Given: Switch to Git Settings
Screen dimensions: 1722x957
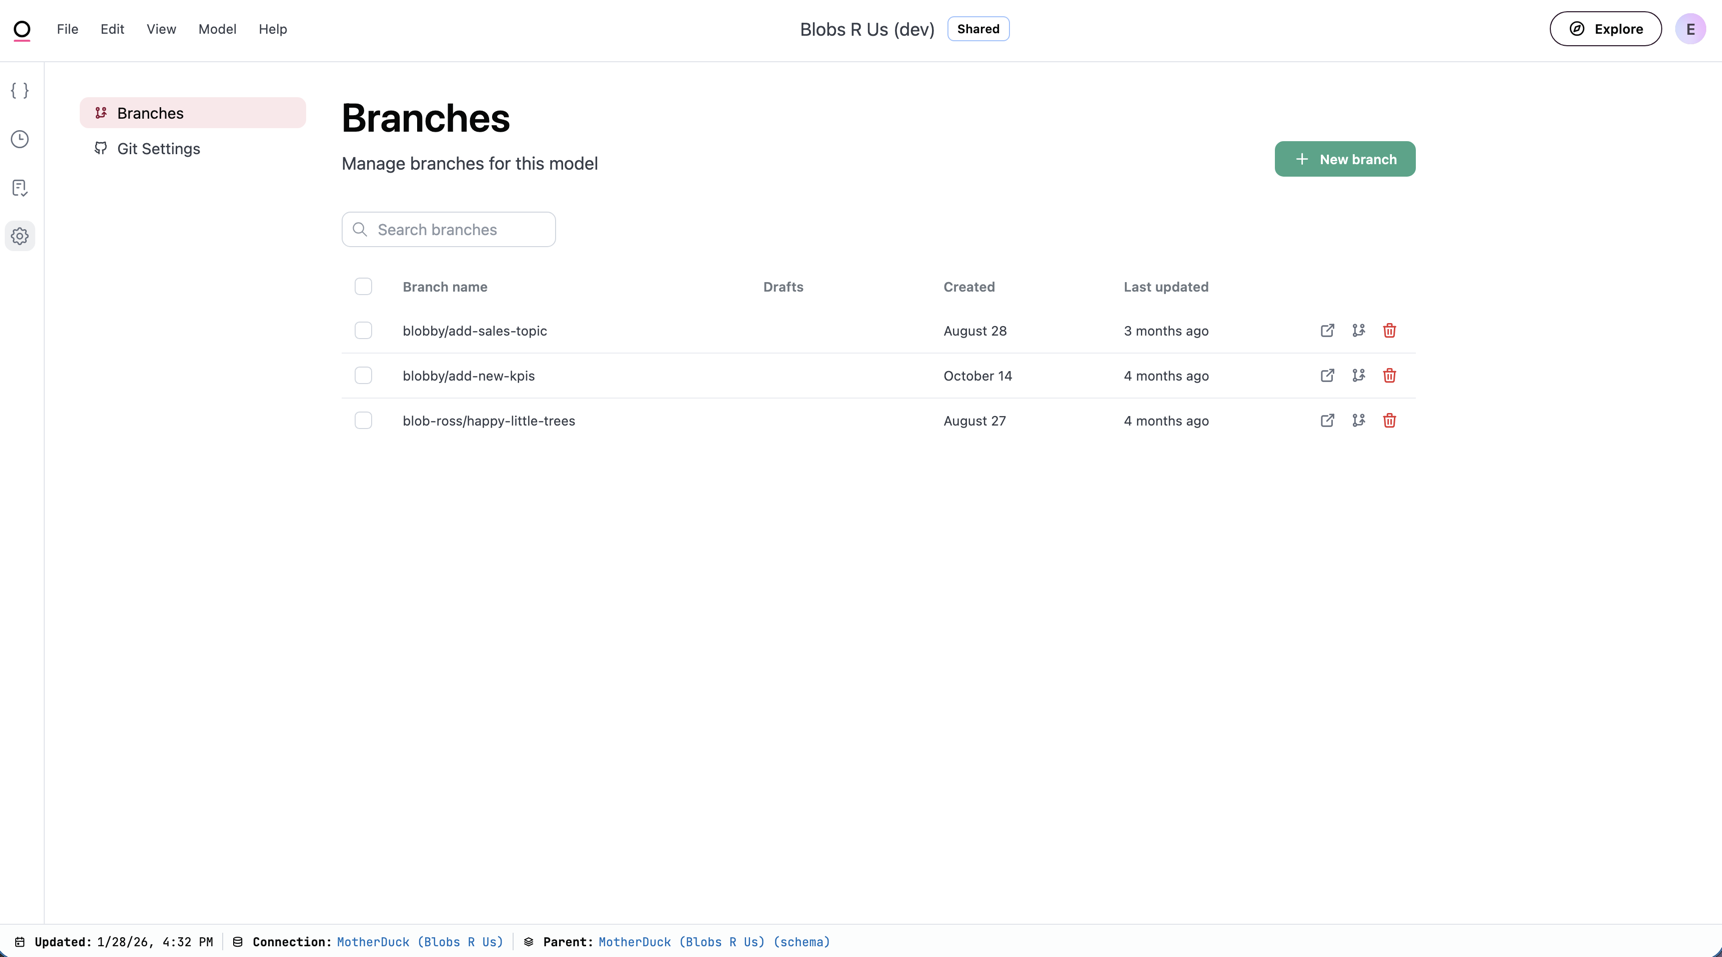Looking at the screenshot, I should (158, 148).
